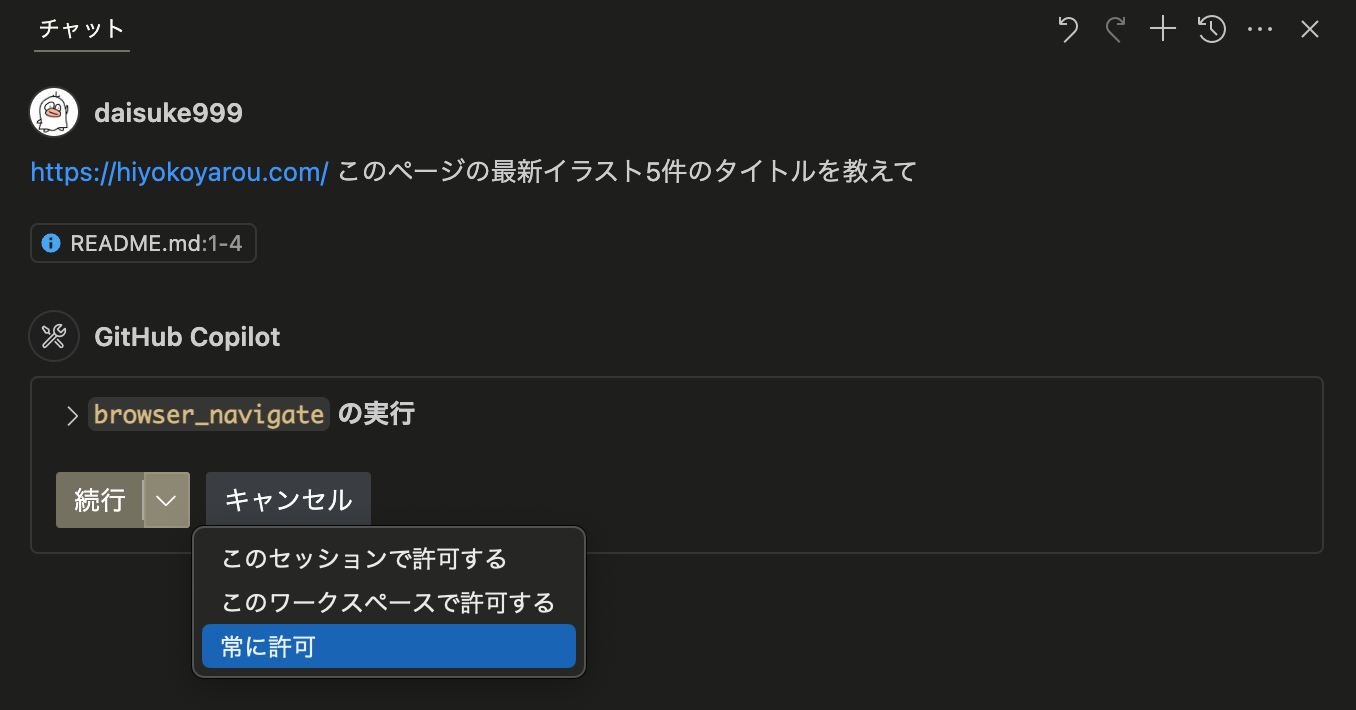Open the more actions menu
This screenshot has height=710, width=1356.
tap(1259, 29)
